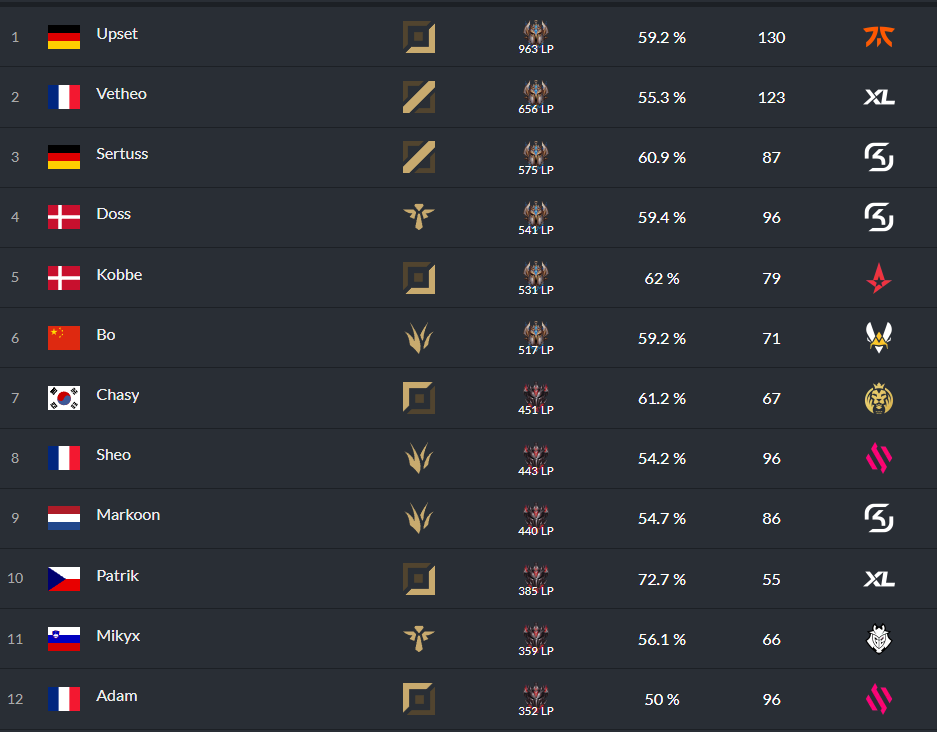This screenshot has height=732, width=937.
Task: Click the G2 samurai logo in Mikyx's row
Action: pyautogui.click(x=878, y=639)
